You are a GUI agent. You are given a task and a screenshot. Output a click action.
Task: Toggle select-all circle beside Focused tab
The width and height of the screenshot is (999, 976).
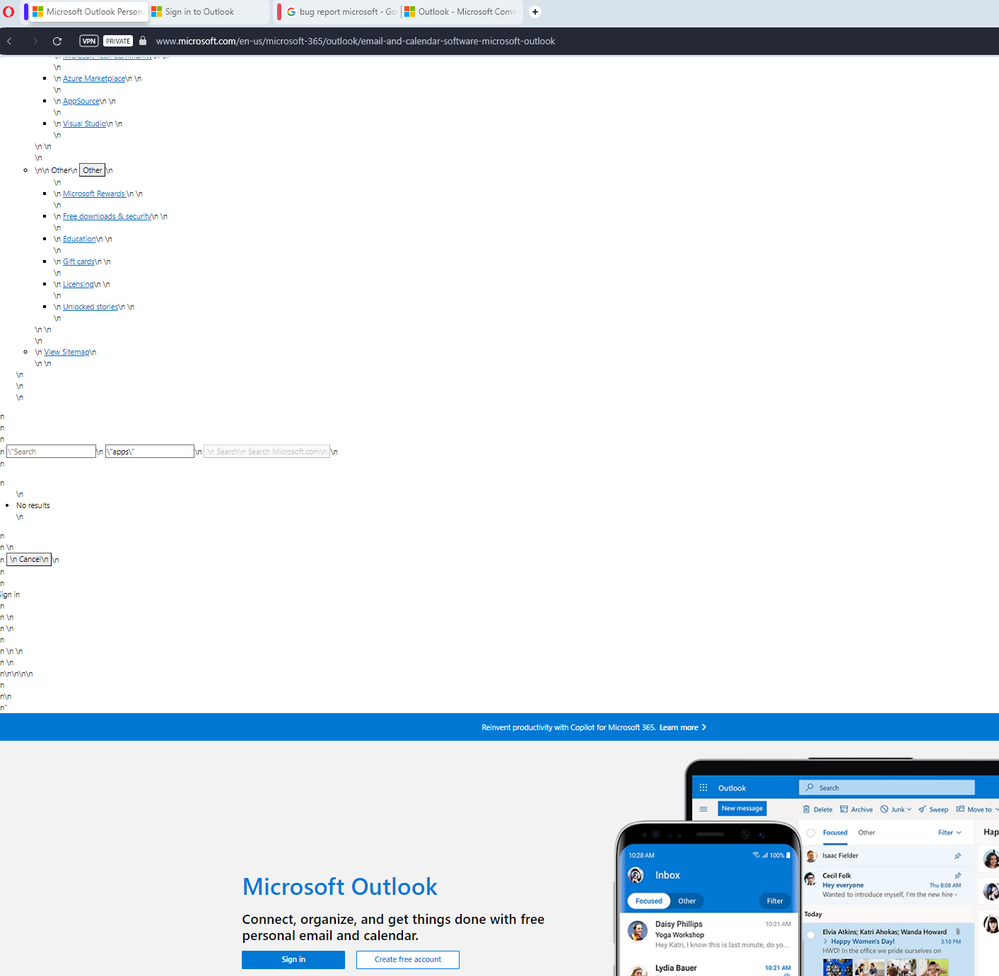coord(811,833)
